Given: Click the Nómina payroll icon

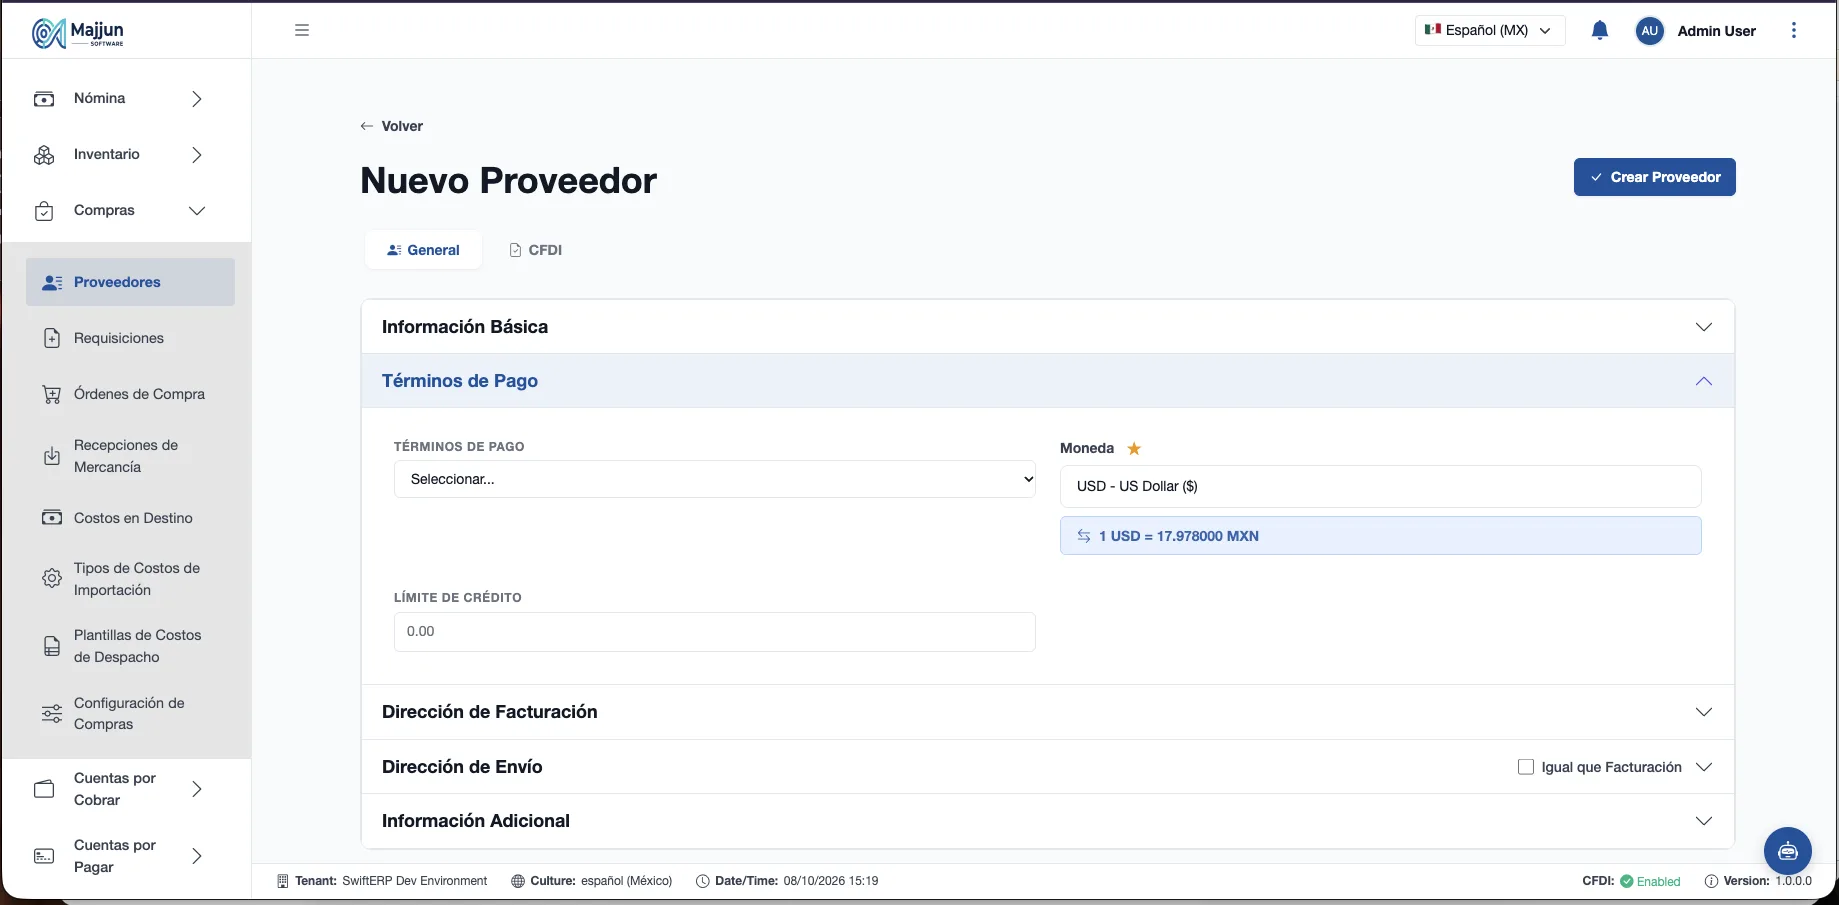Looking at the screenshot, I should click(x=44, y=99).
